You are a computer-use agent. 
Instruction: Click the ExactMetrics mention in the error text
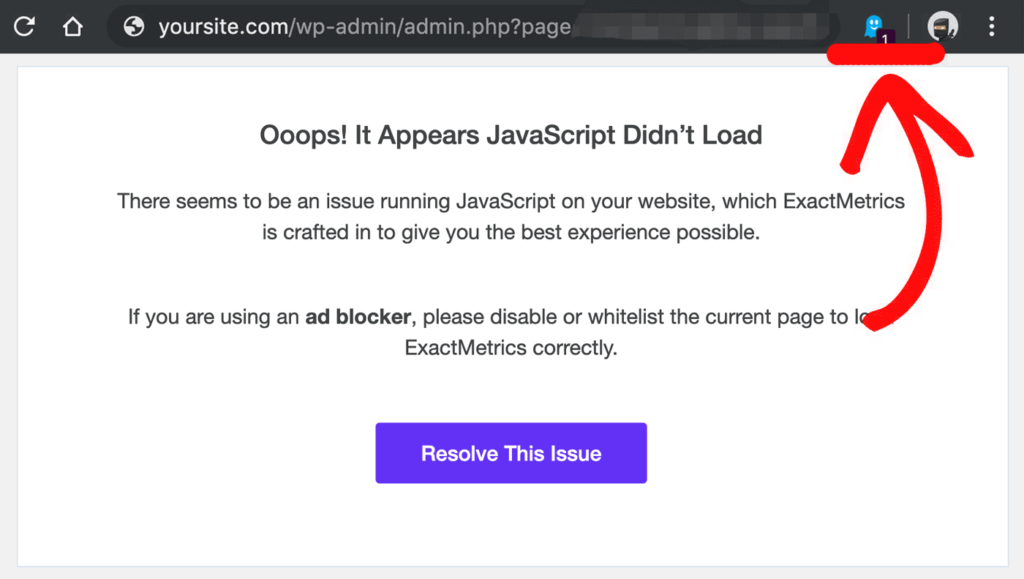pyautogui.click(x=843, y=201)
